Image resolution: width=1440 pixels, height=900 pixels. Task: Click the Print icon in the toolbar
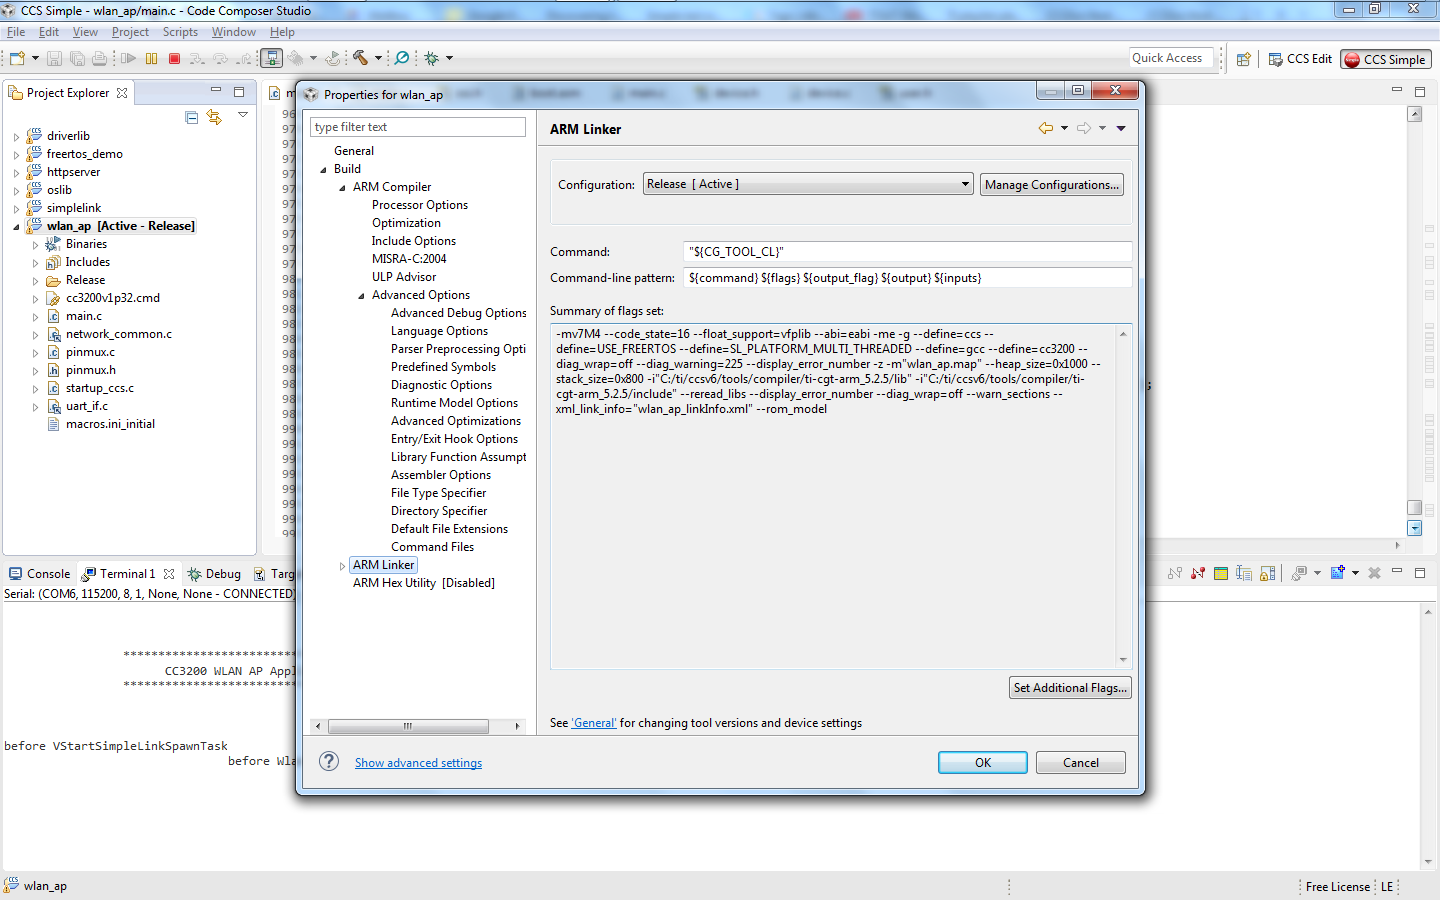coord(99,58)
